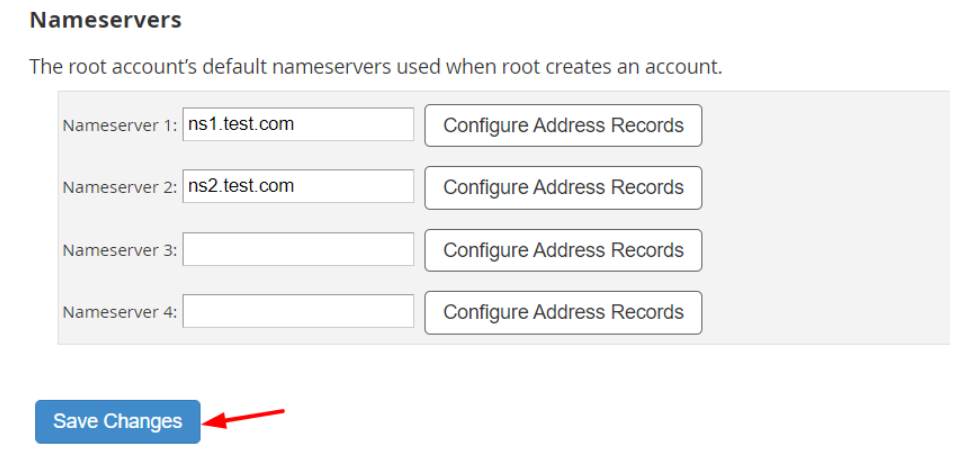
Task: Select Configure Address Records for Nameserver 4
Action: [563, 312]
